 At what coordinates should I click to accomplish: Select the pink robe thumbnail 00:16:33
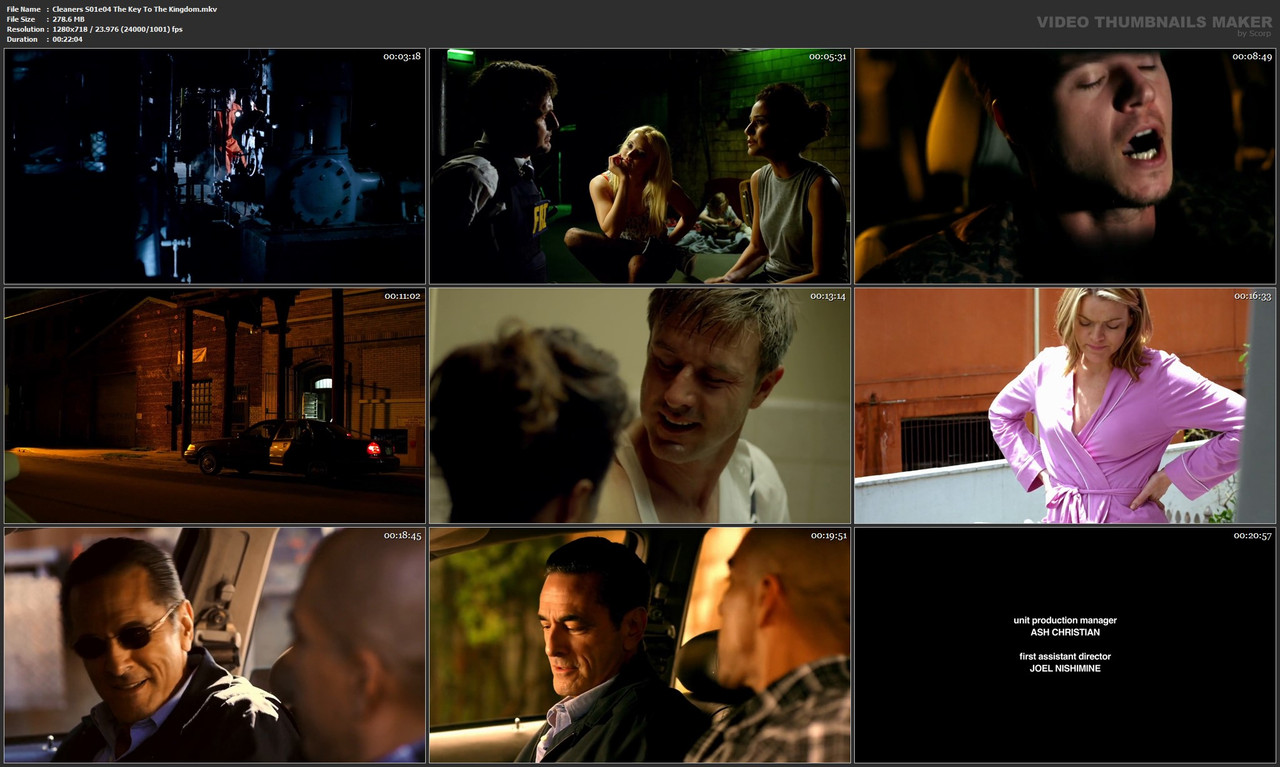click(x=1065, y=406)
